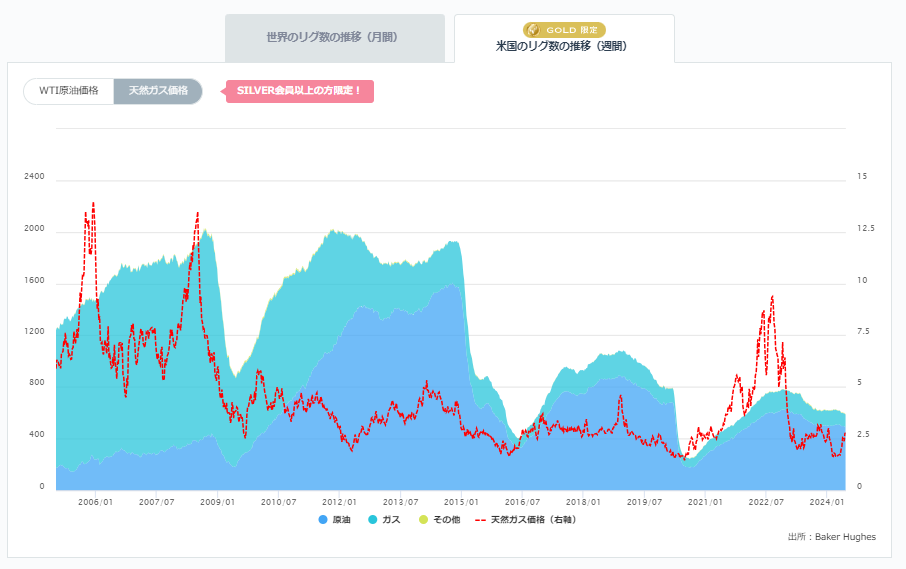The image size is (906, 569).
Task: Click the 2013/07 x-axis label
Action: coord(400,503)
